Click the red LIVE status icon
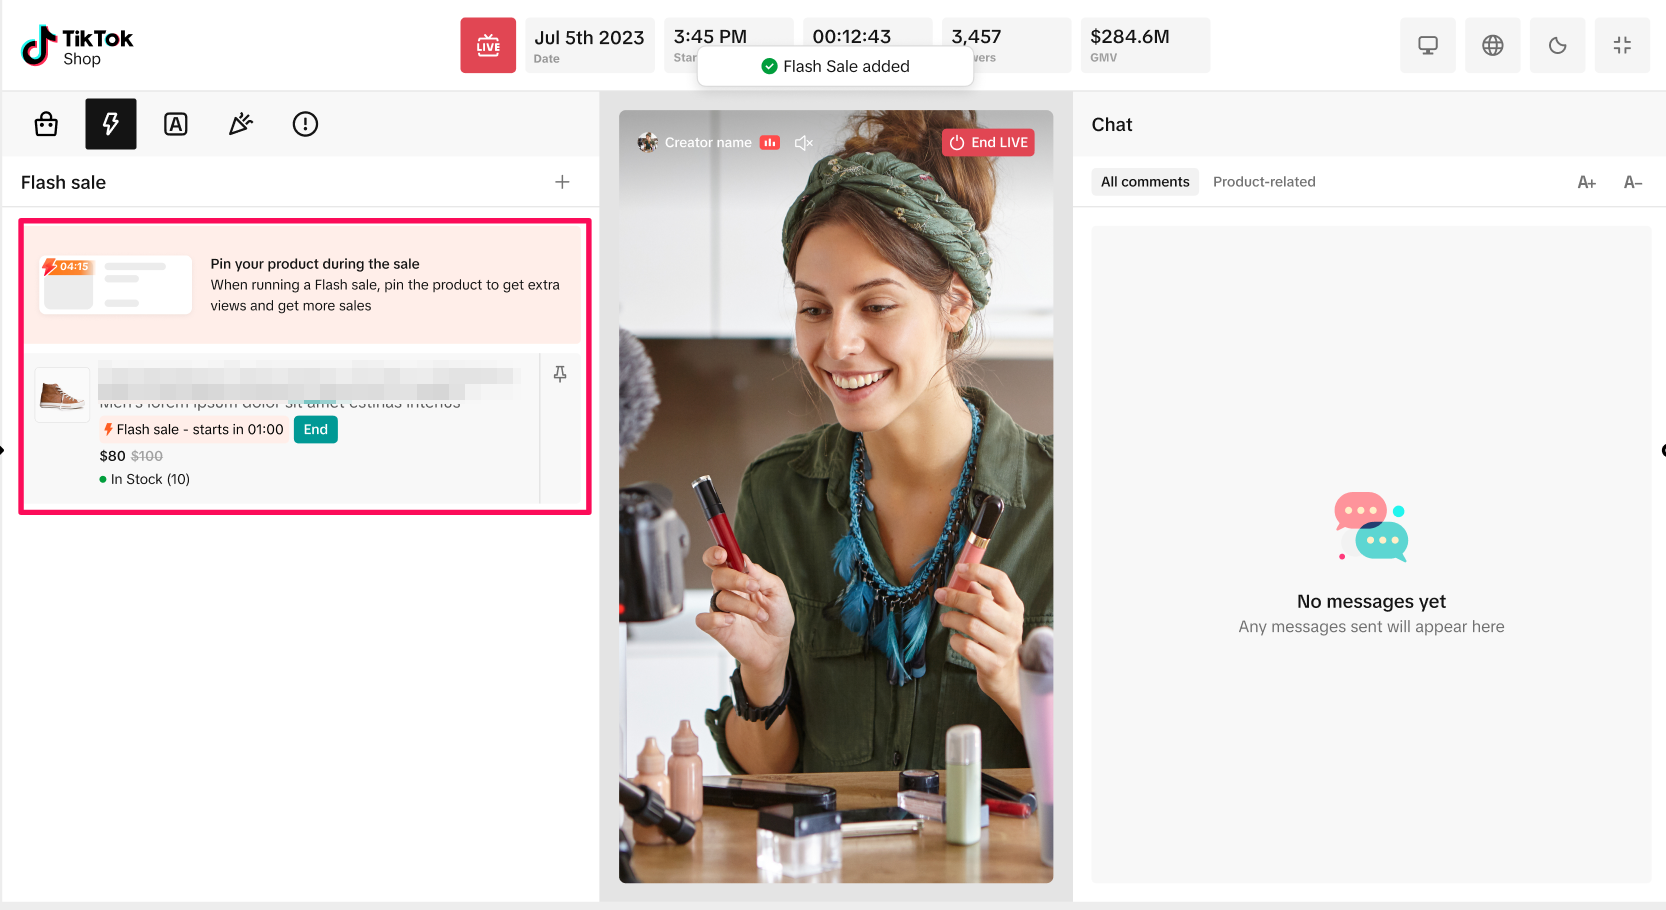The width and height of the screenshot is (1666, 910). 488,45
